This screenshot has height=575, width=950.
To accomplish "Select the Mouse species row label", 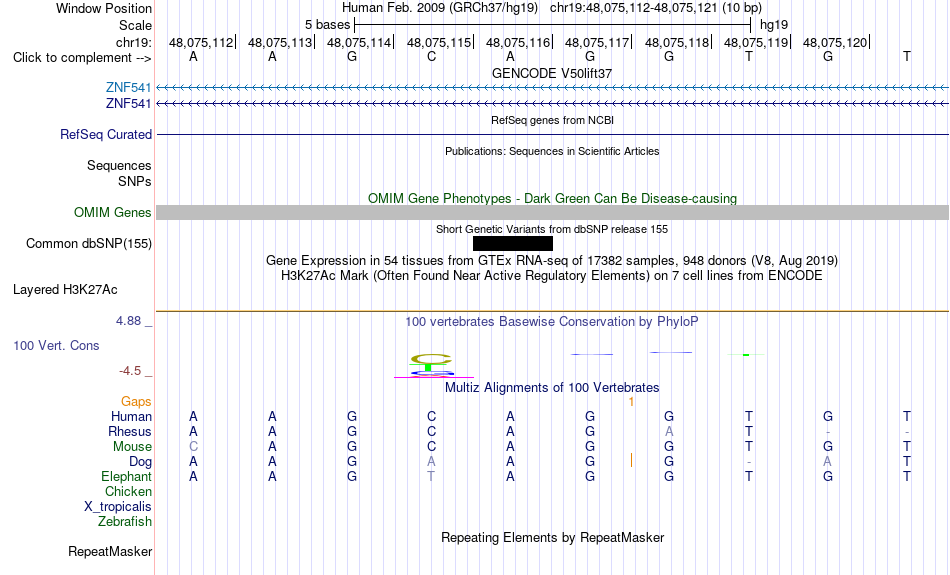I will coord(132,447).
